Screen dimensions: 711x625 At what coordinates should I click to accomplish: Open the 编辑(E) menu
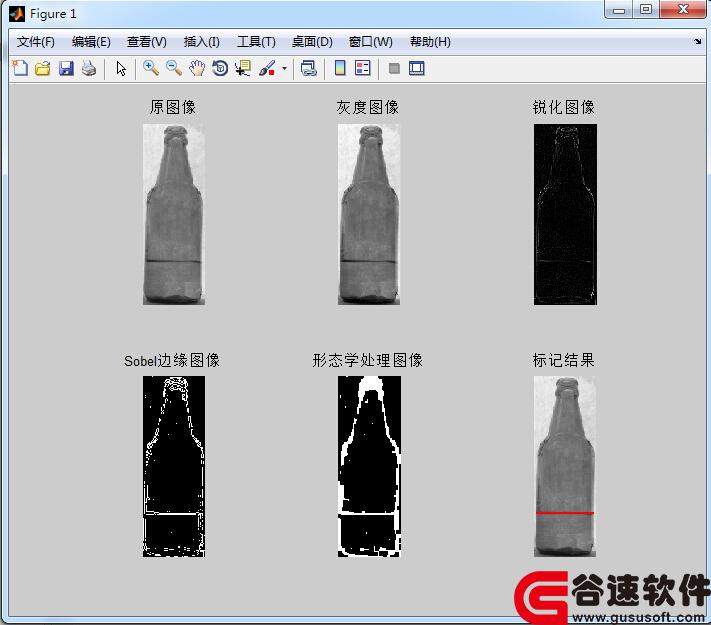(x=91, y=42)
